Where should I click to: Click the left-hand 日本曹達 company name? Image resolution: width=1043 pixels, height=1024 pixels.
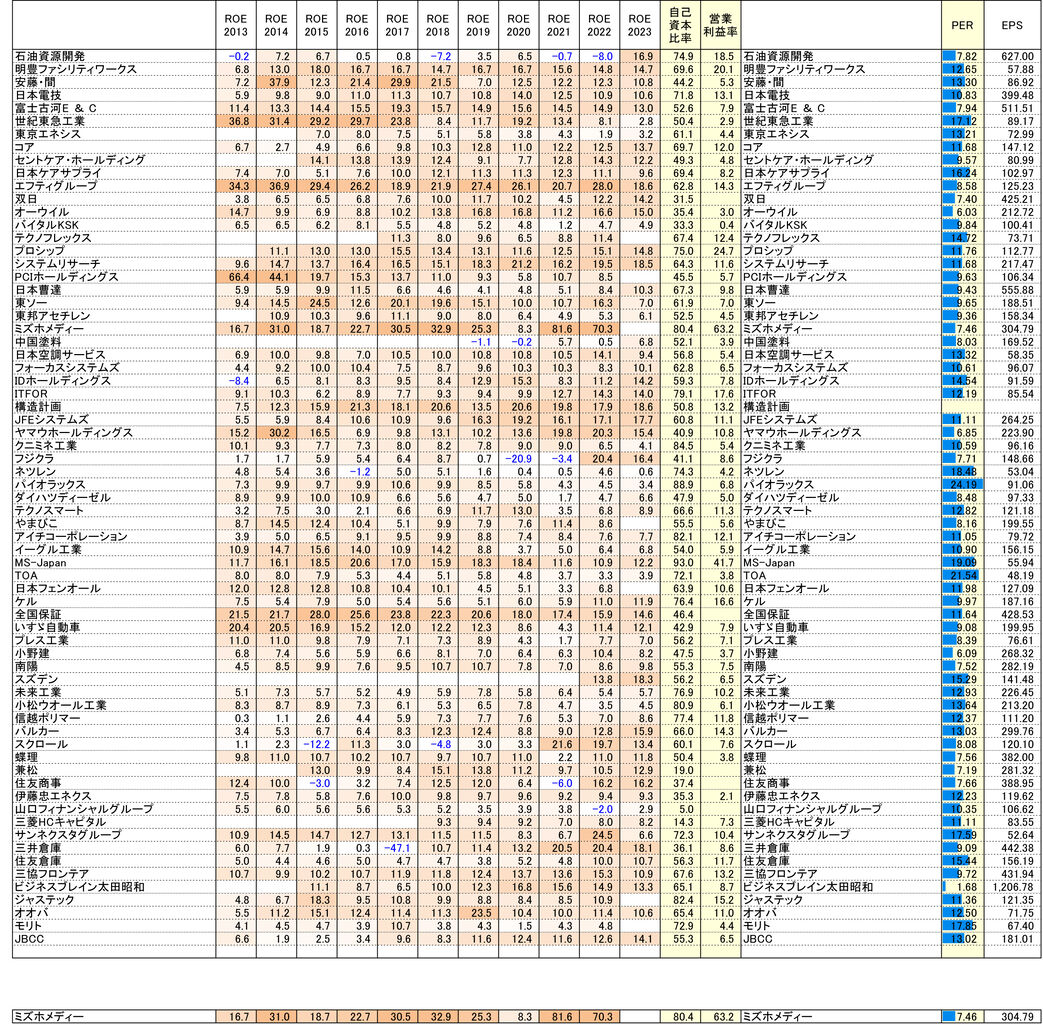pos(38,290)
